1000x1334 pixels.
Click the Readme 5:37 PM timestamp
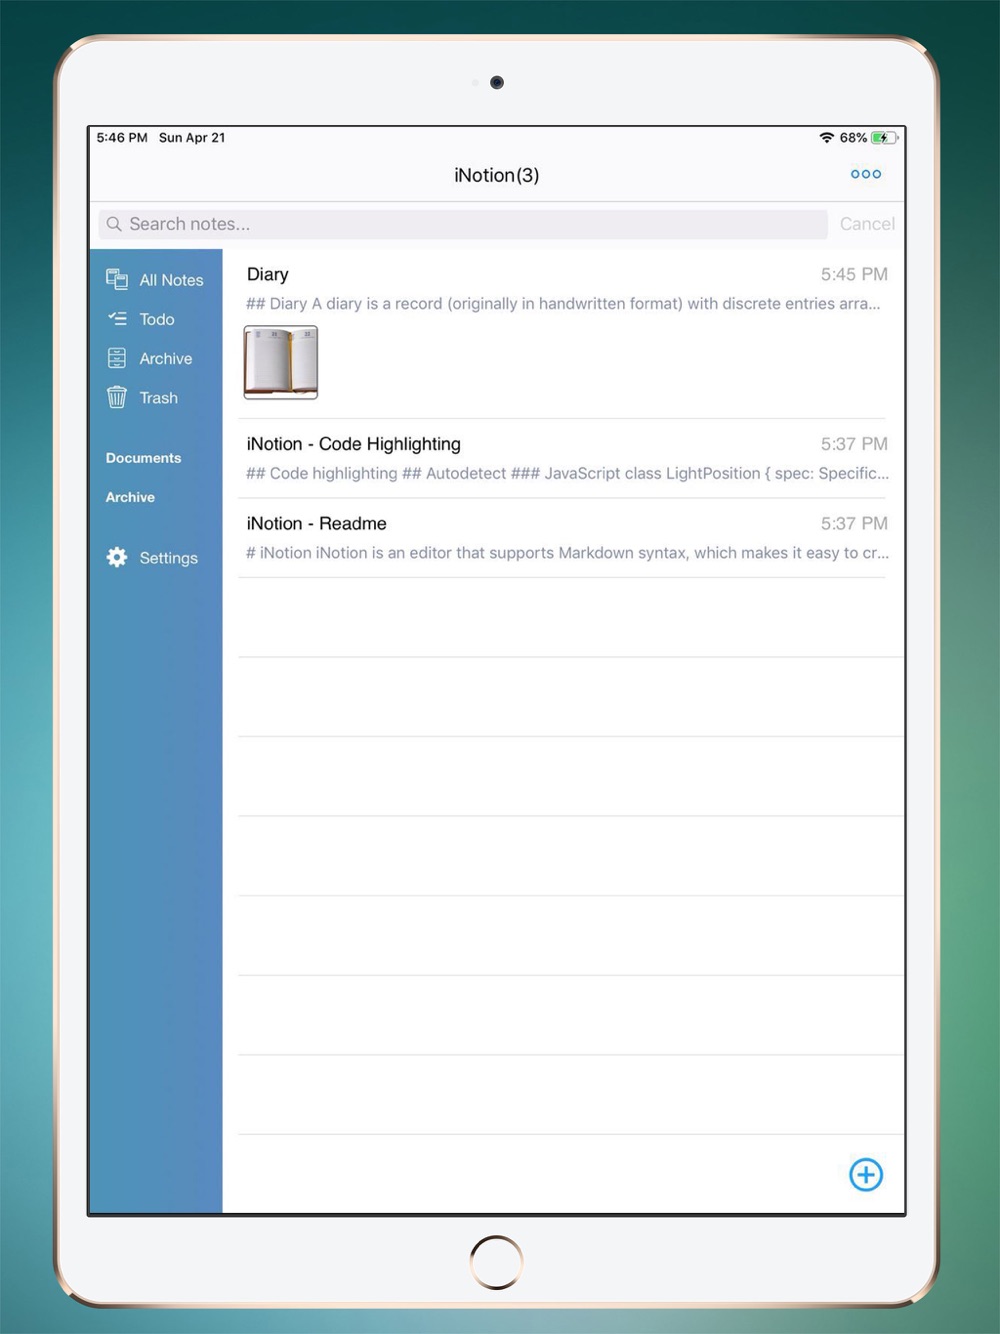[x=854, y=523]
